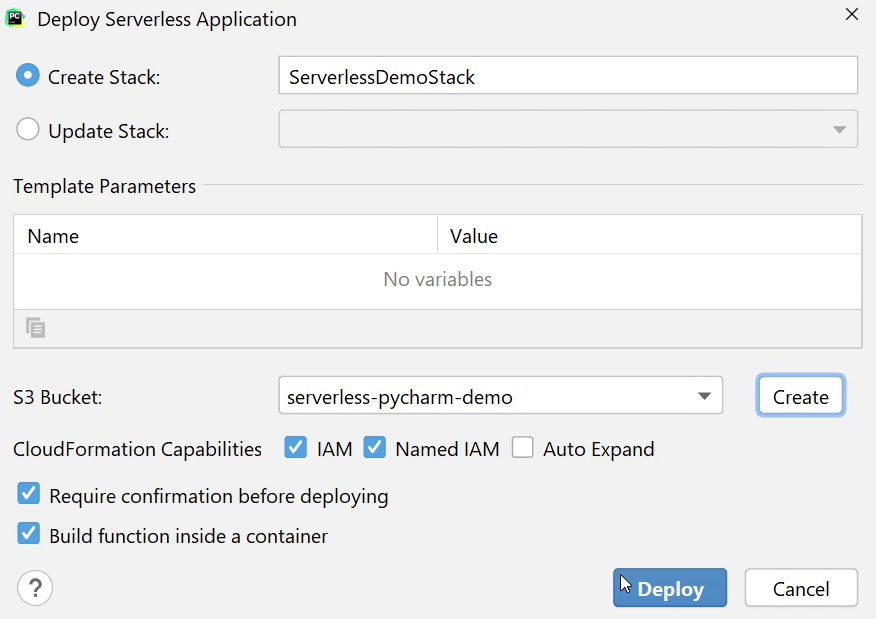Click the Value column header
The width and height of the screenshot is (876, 619).
click(x=648, y=236)
